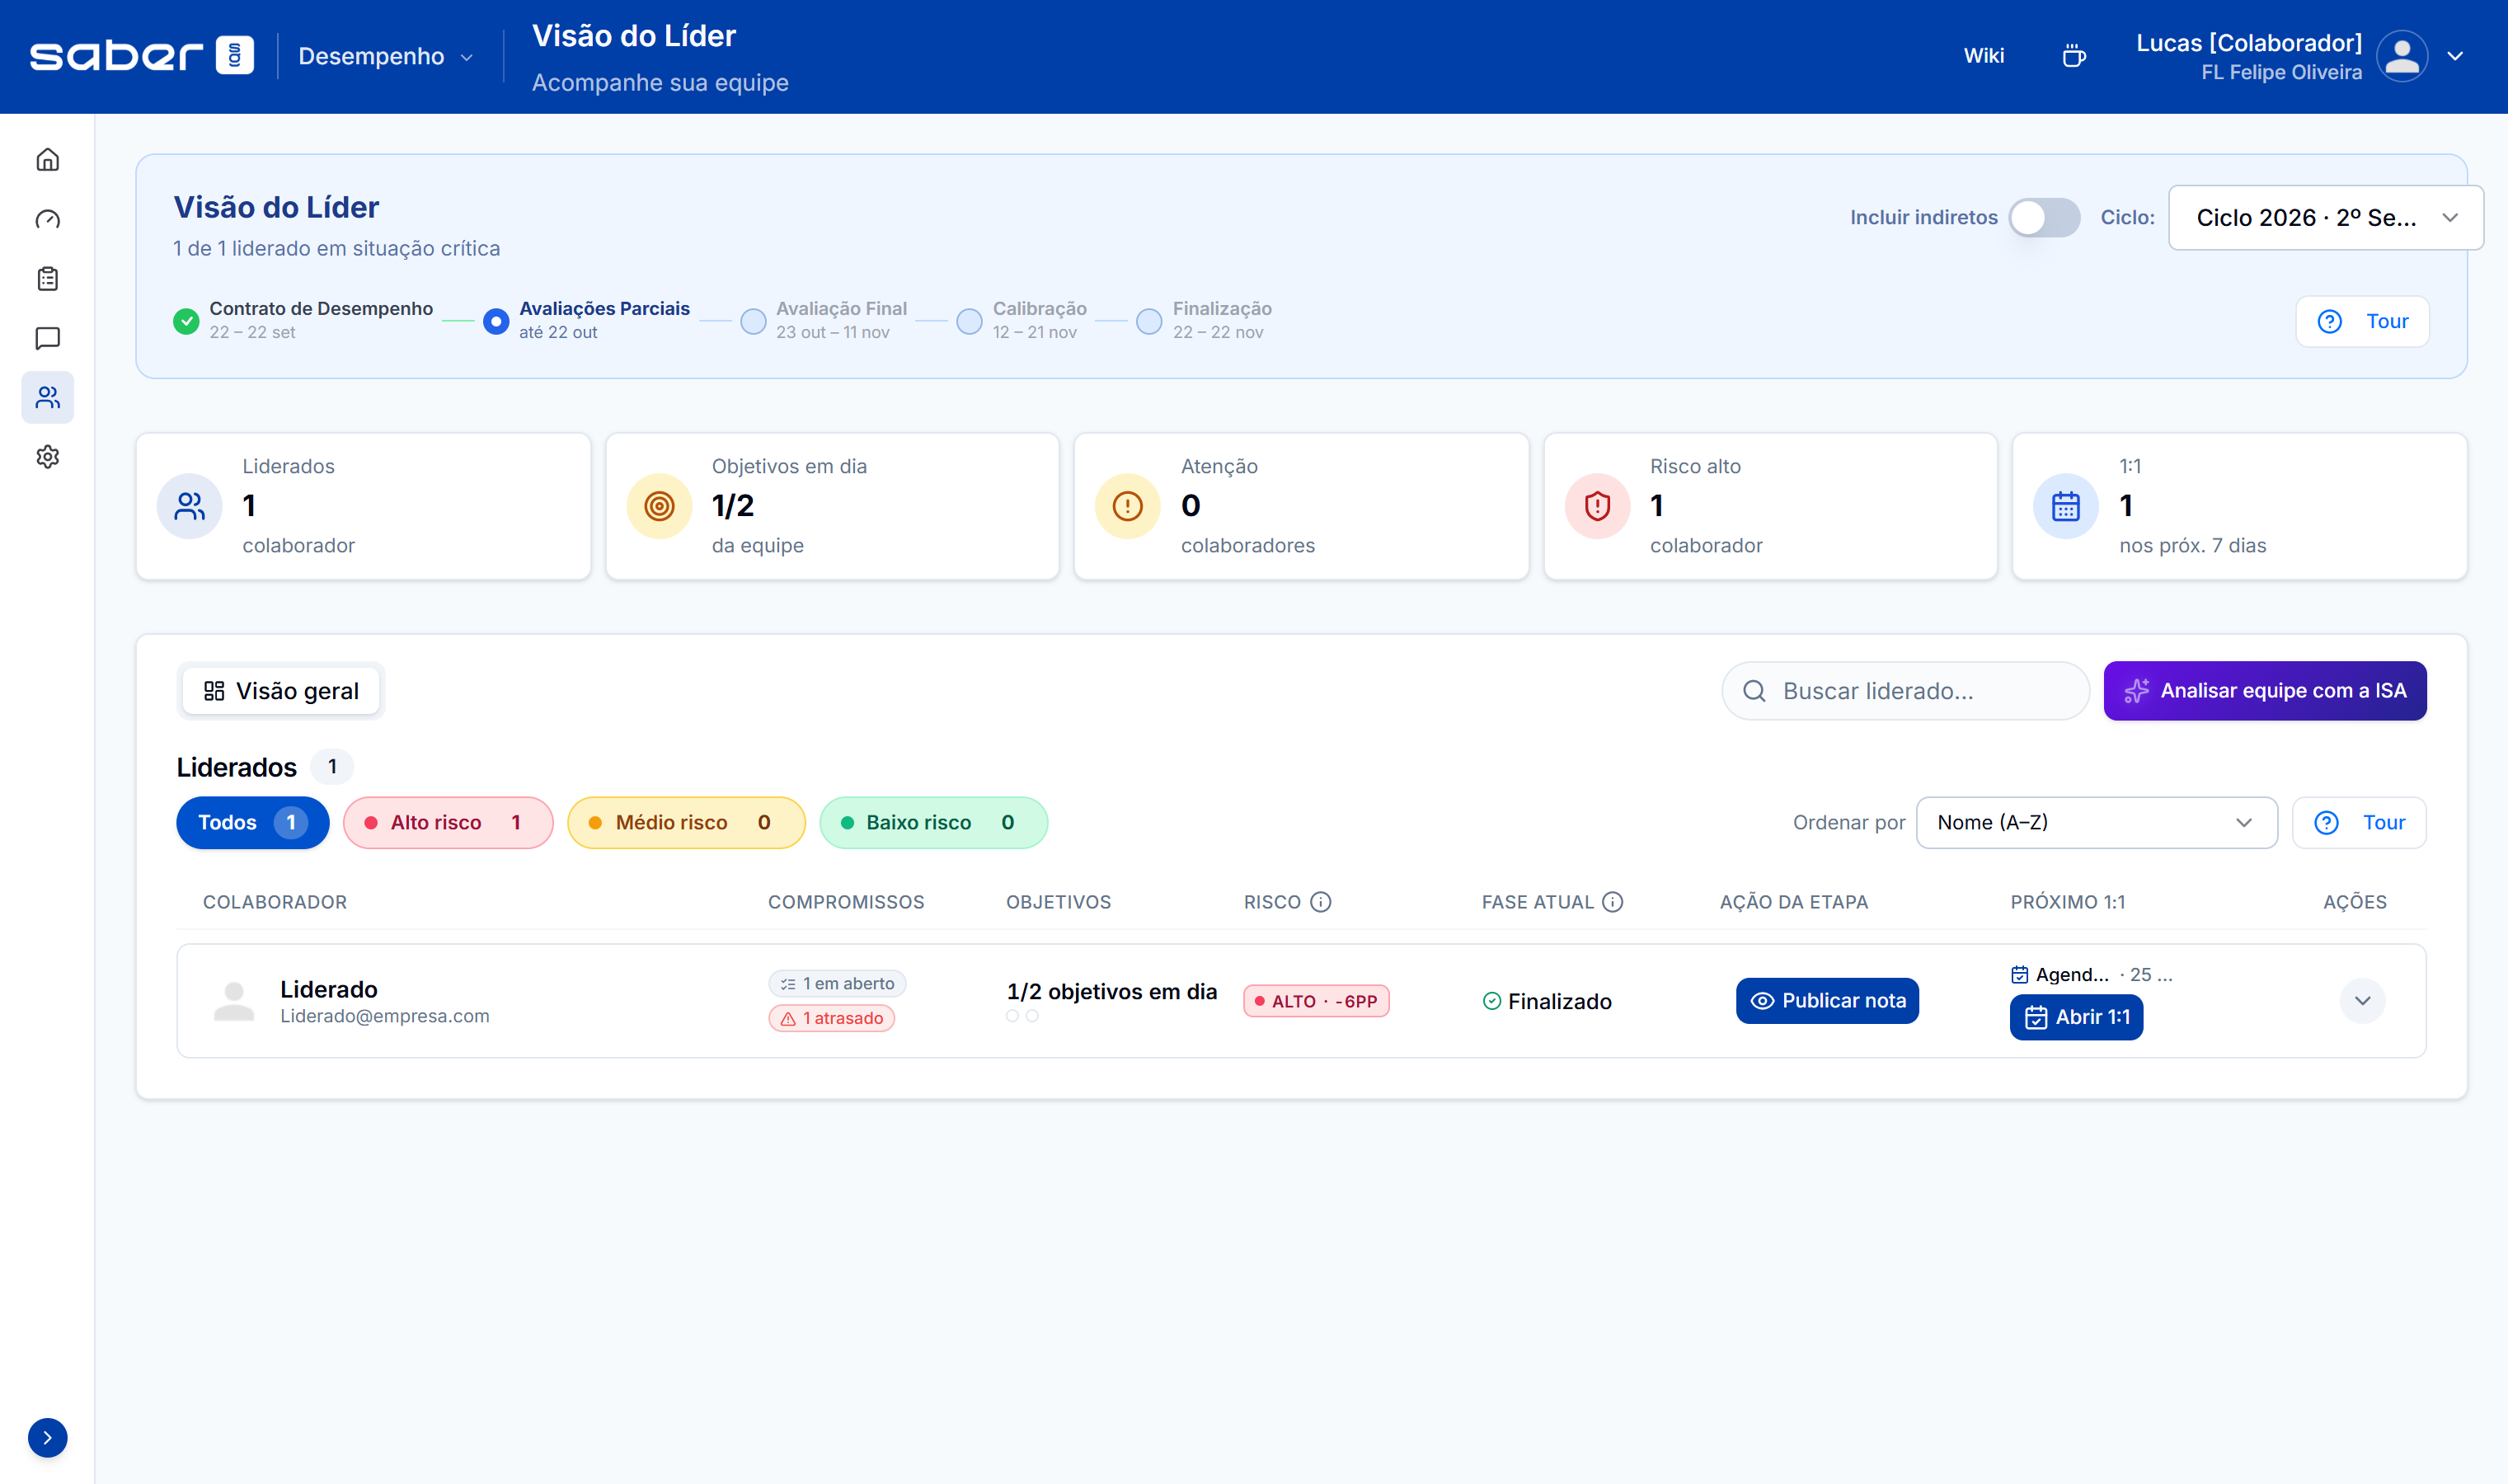2508x1484 pixels.
Task: Click the Buscar liderado search field
Action: click(1905, 691)
